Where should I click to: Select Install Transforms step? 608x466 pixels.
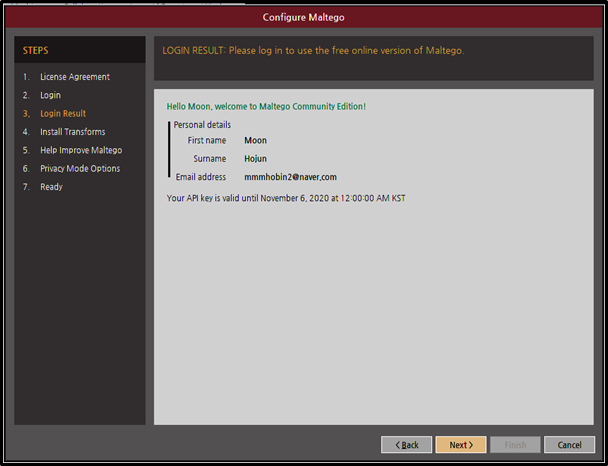pos(73,132)
